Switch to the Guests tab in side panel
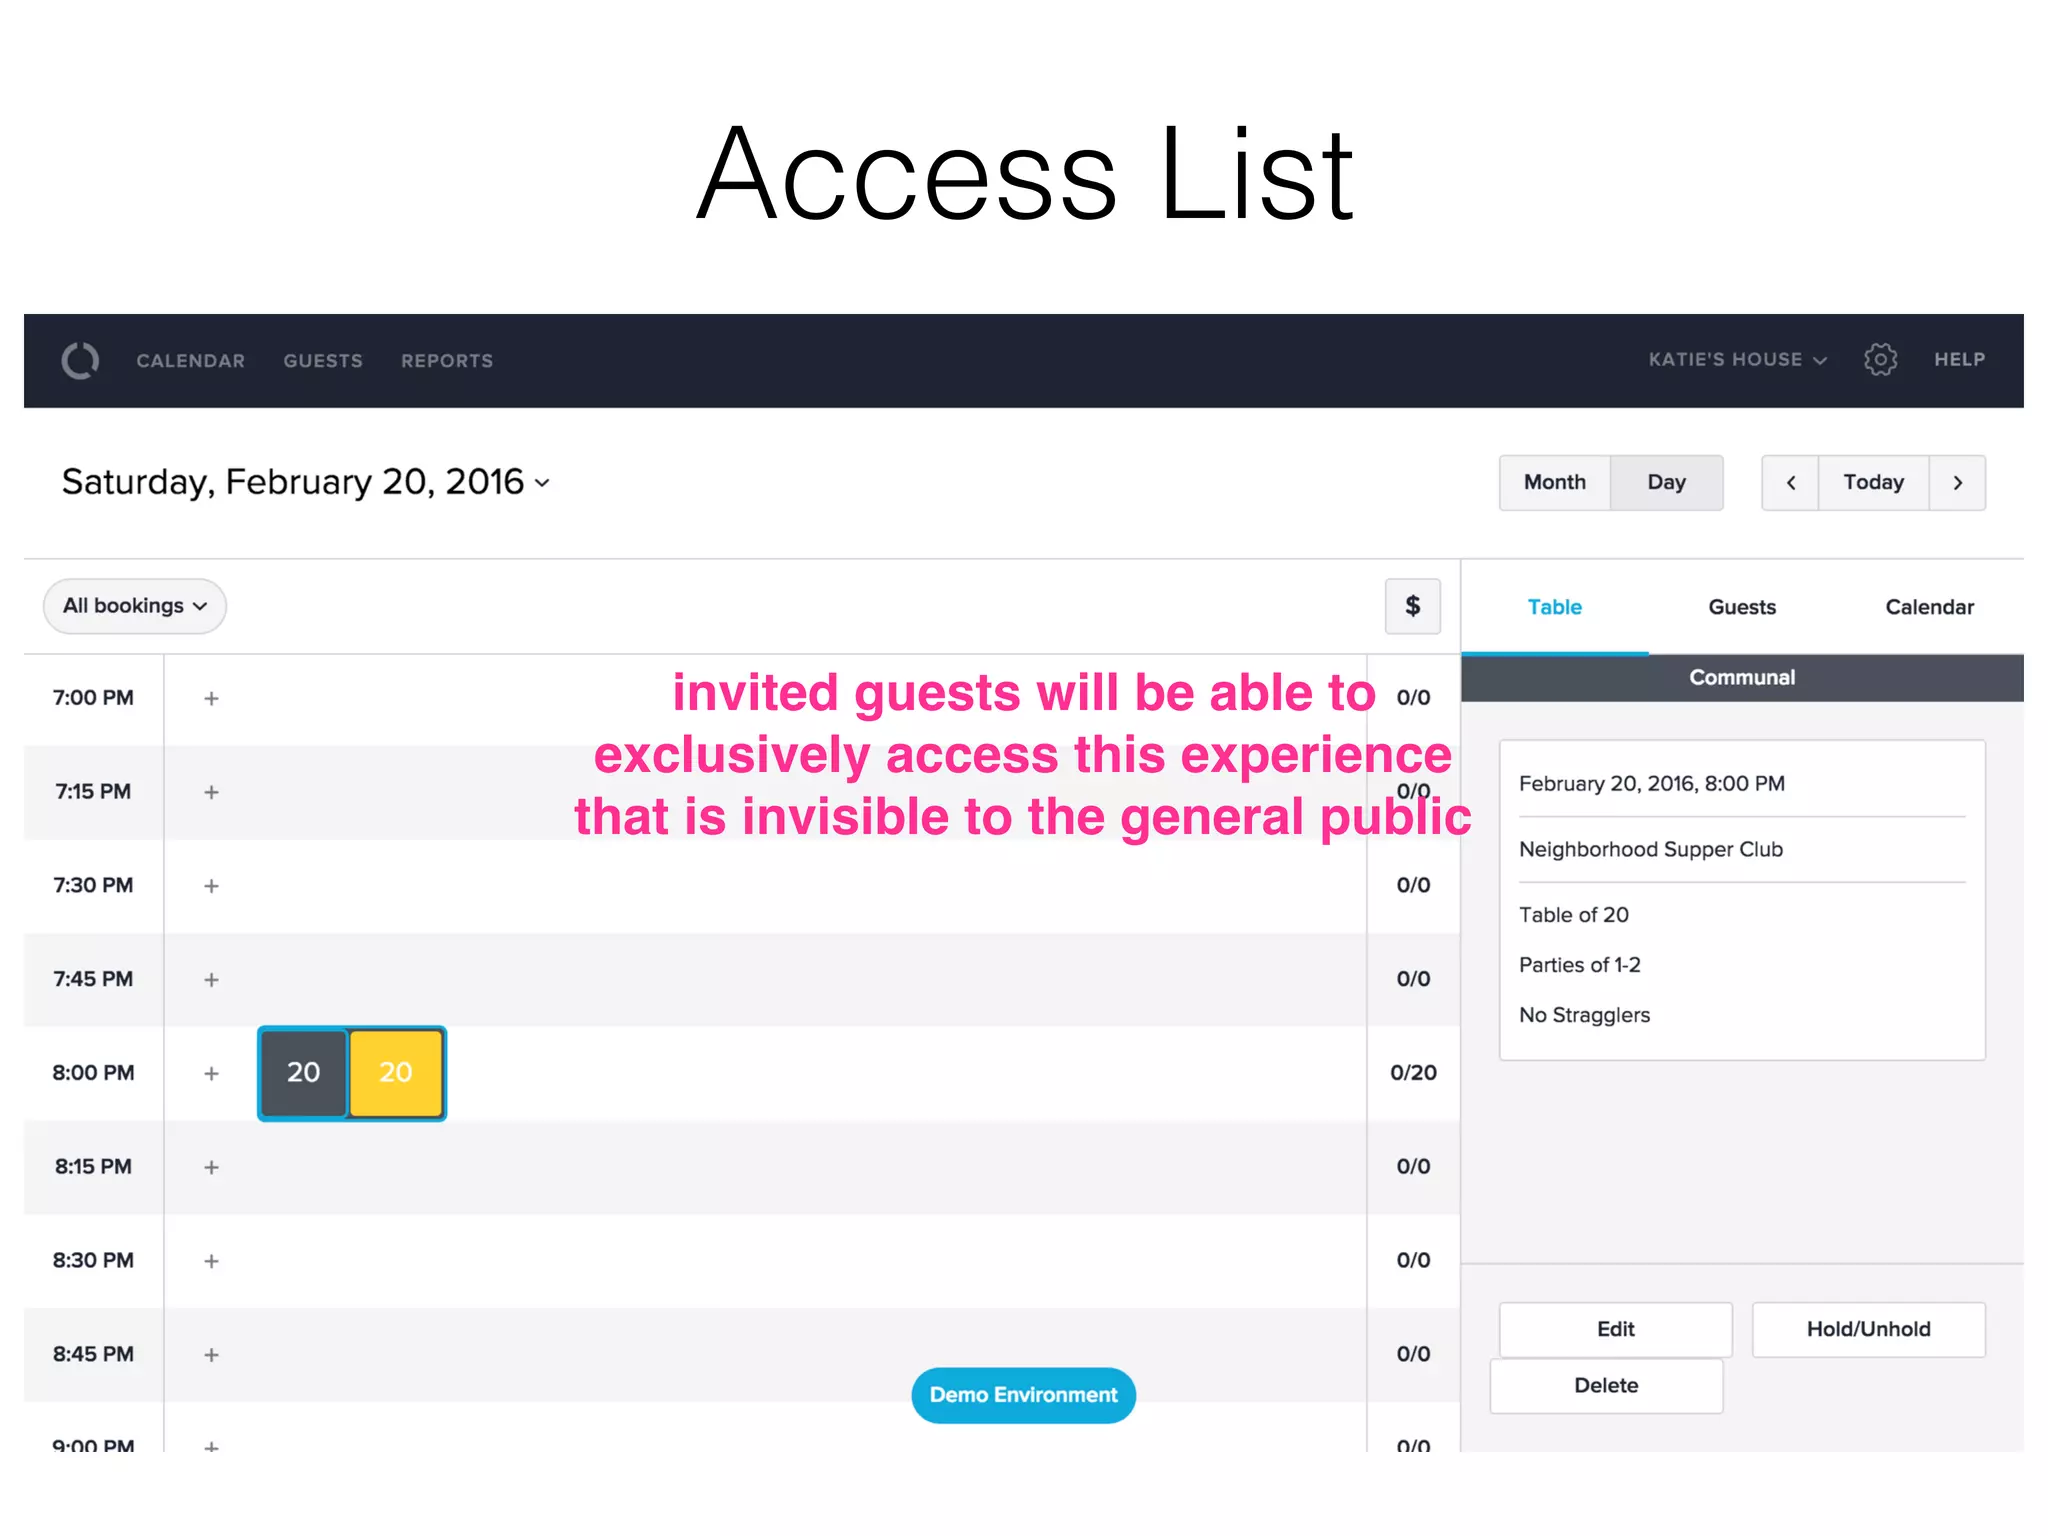This screenshot has width=2048, height=1536. tap(1742, 607)
